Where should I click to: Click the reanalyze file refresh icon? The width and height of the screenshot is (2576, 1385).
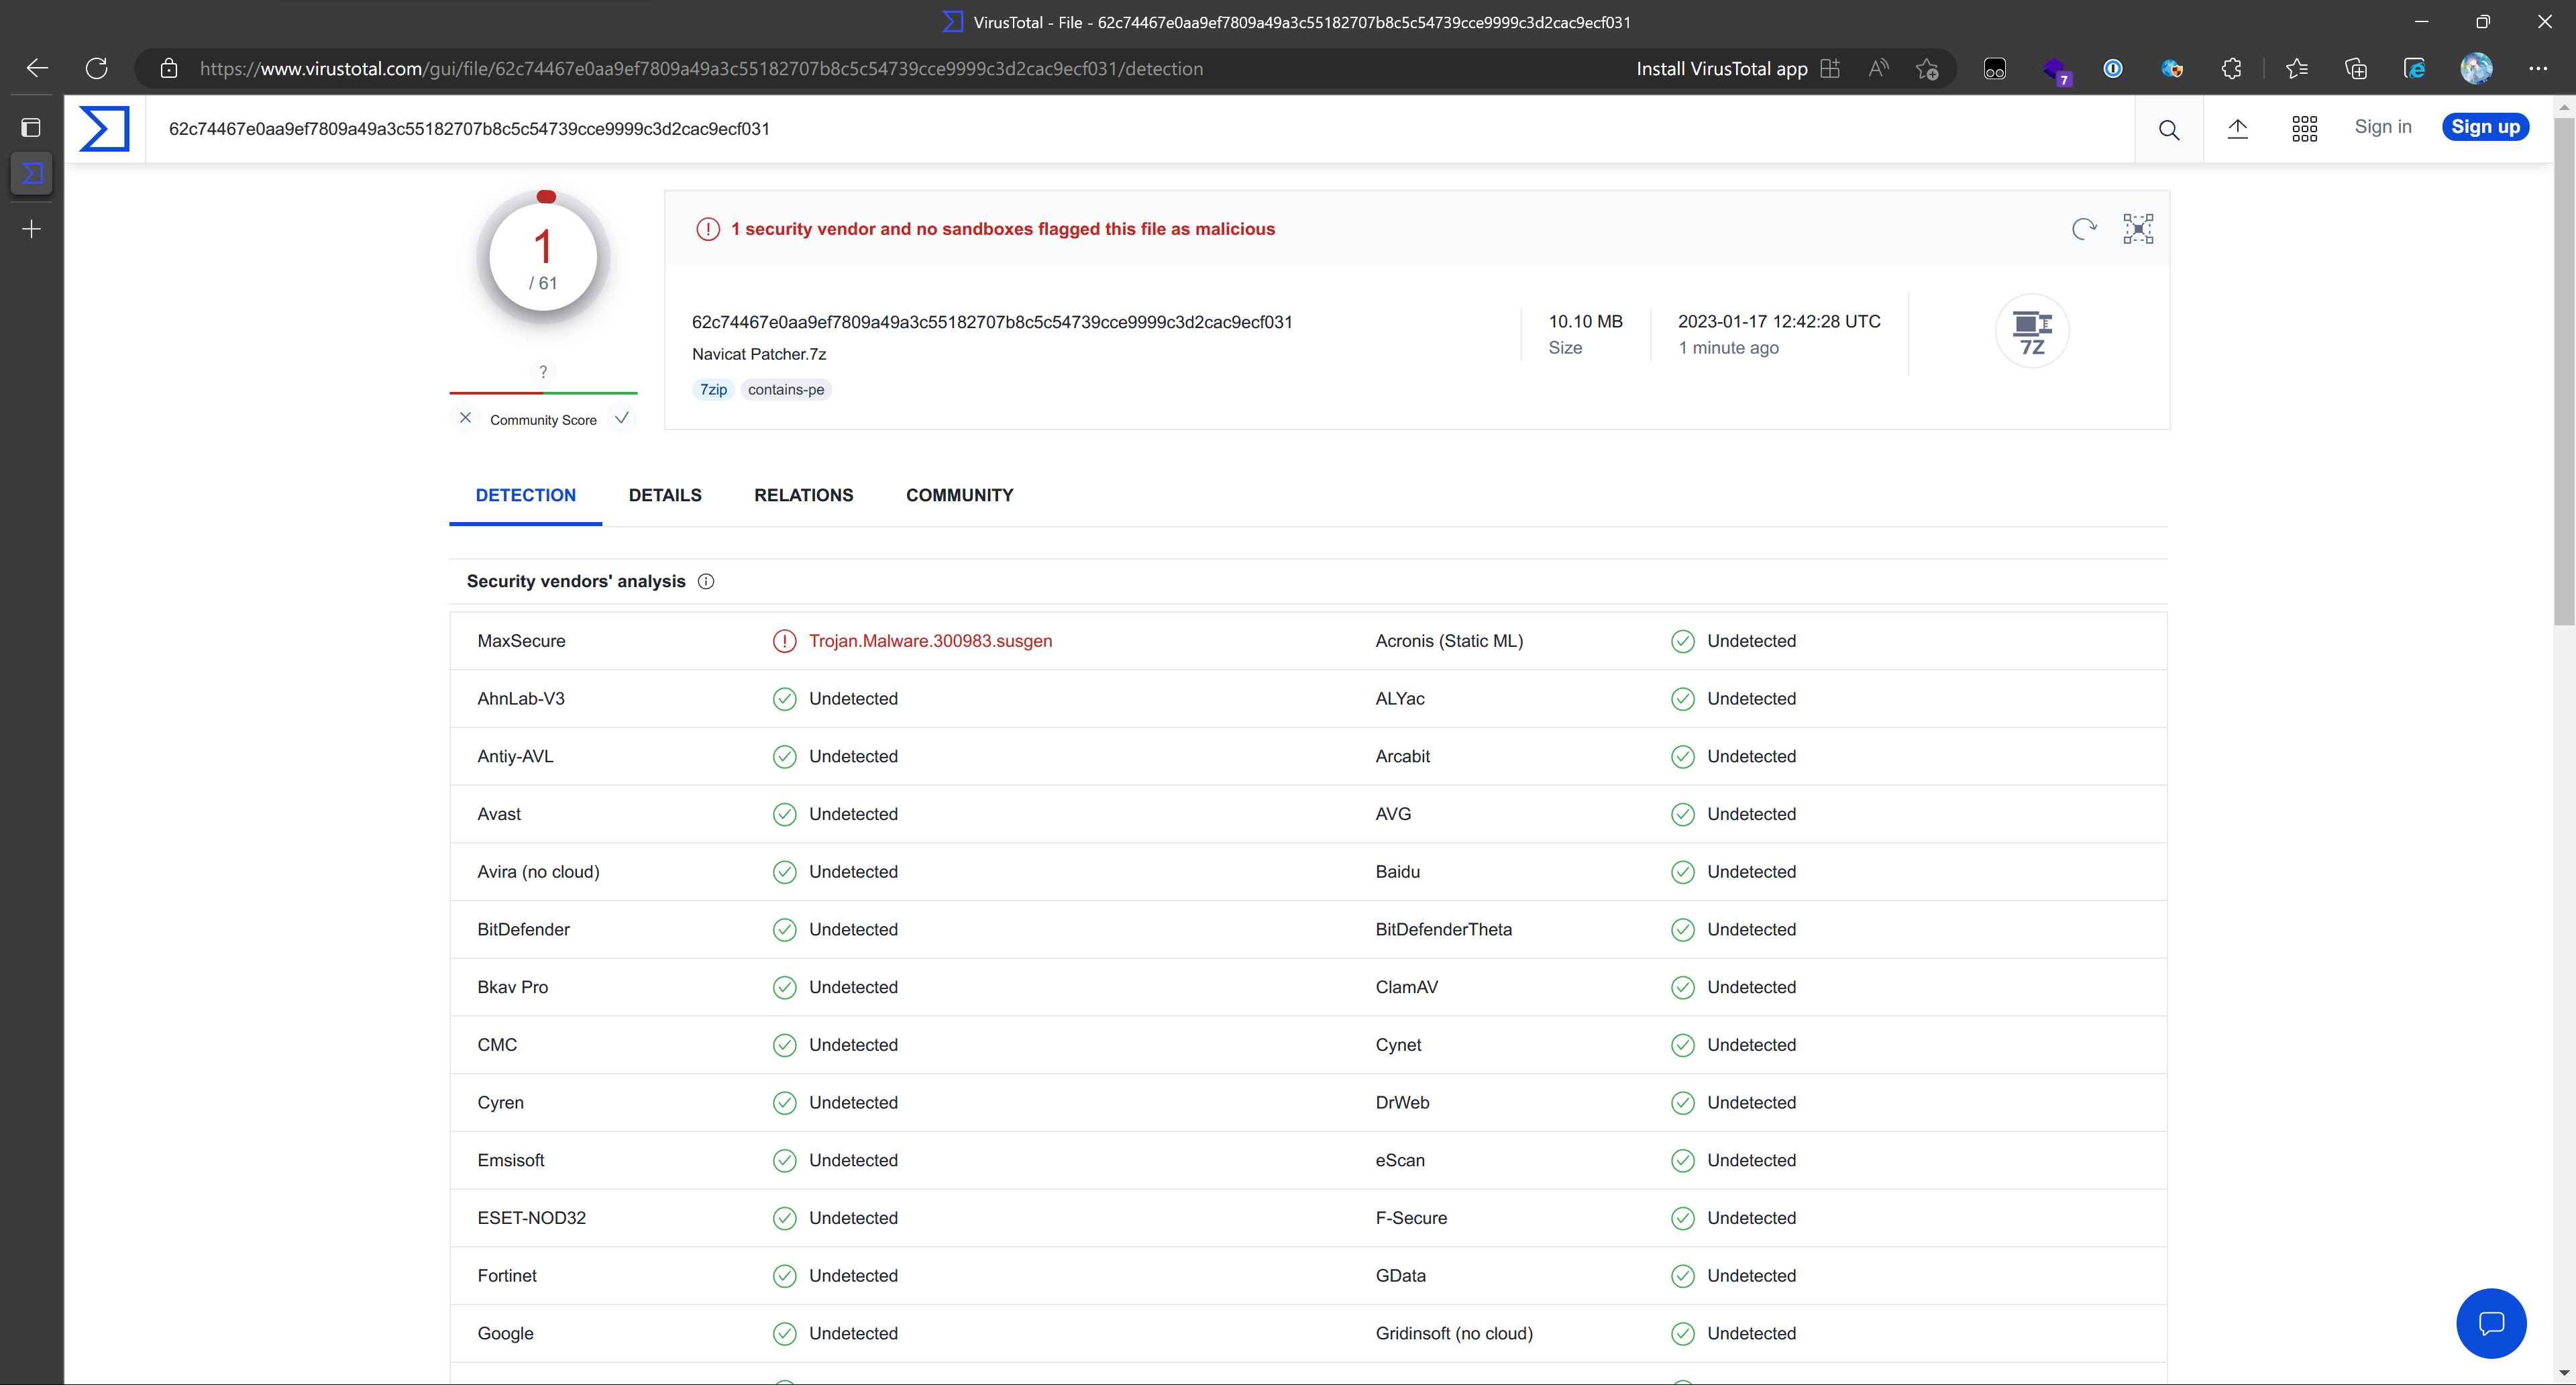click(x=2084, y=229)
